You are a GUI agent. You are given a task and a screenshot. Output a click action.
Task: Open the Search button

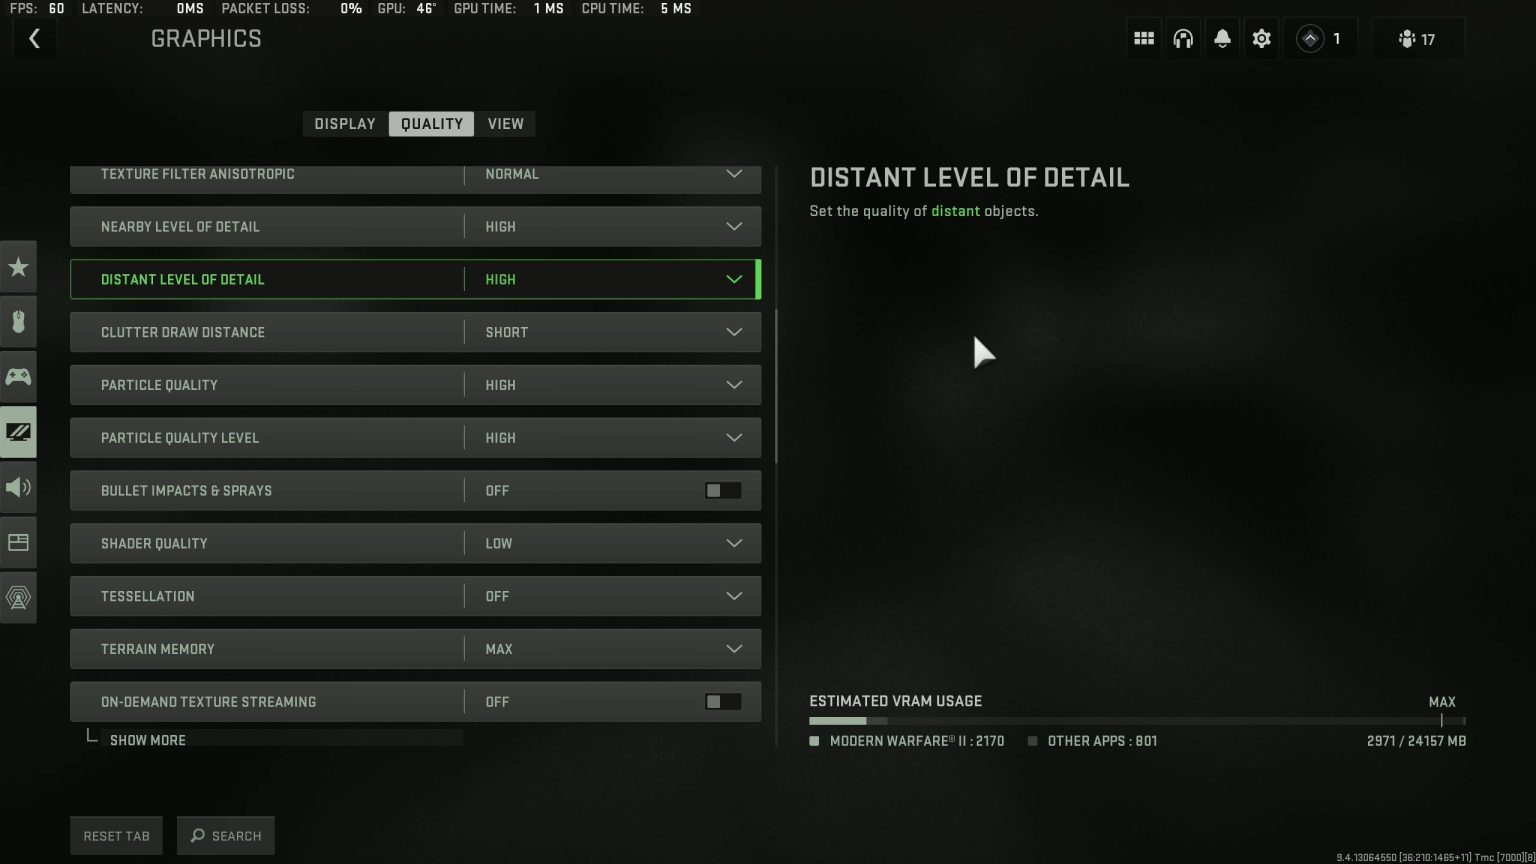click(x=225, y=835)
